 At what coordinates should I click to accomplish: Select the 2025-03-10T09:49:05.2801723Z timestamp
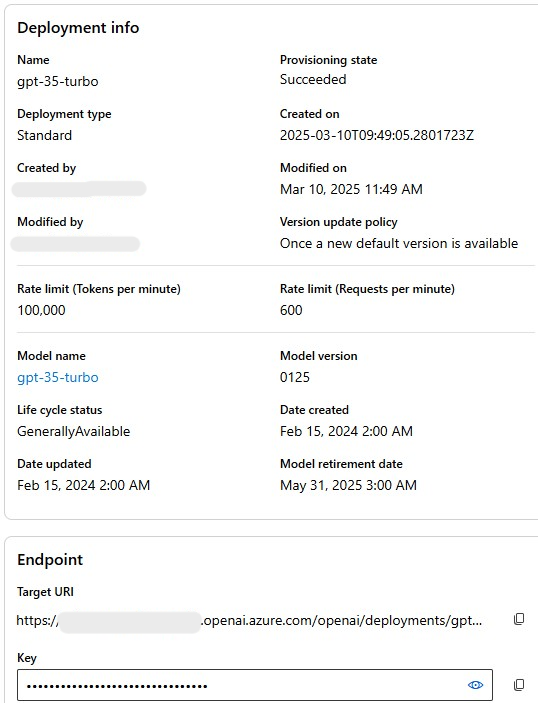pos(377,135)
